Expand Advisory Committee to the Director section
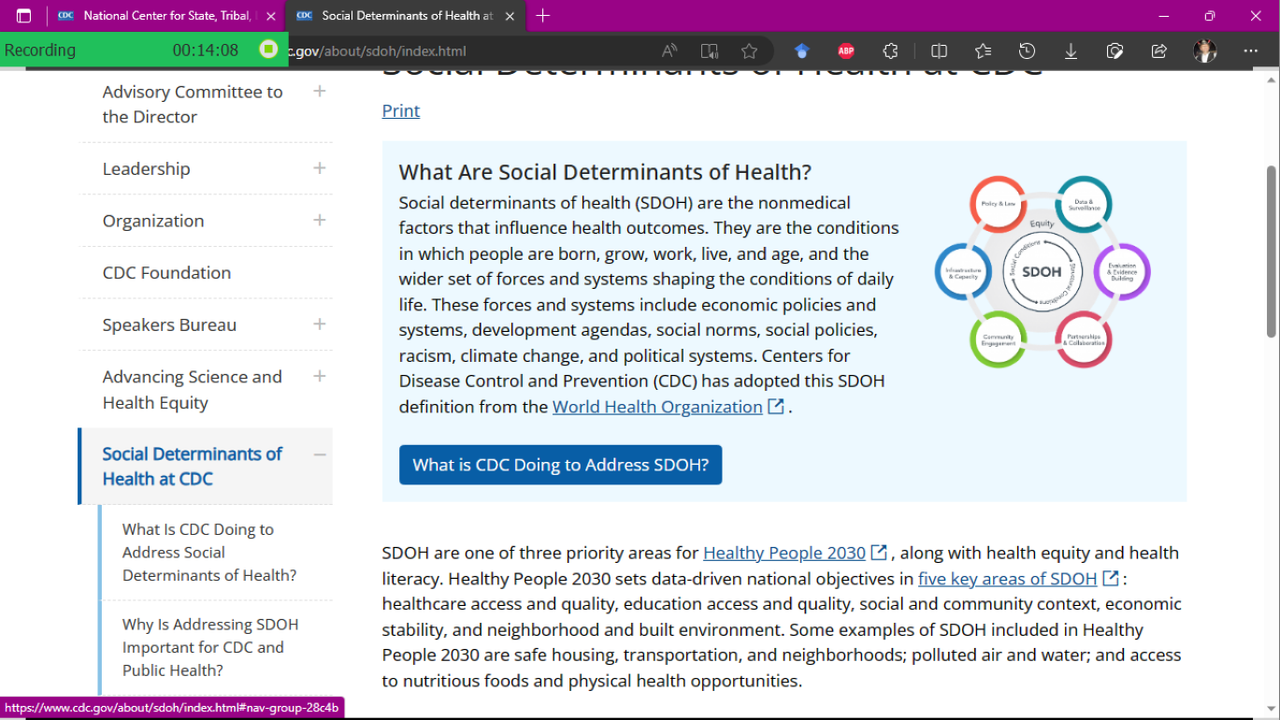This screenshot has height=720, width=1280. (x=319, y=91)
